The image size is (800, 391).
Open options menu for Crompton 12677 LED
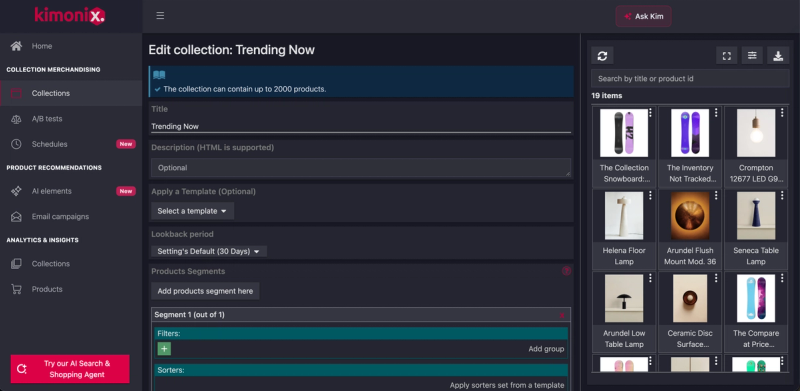point(782,113)
